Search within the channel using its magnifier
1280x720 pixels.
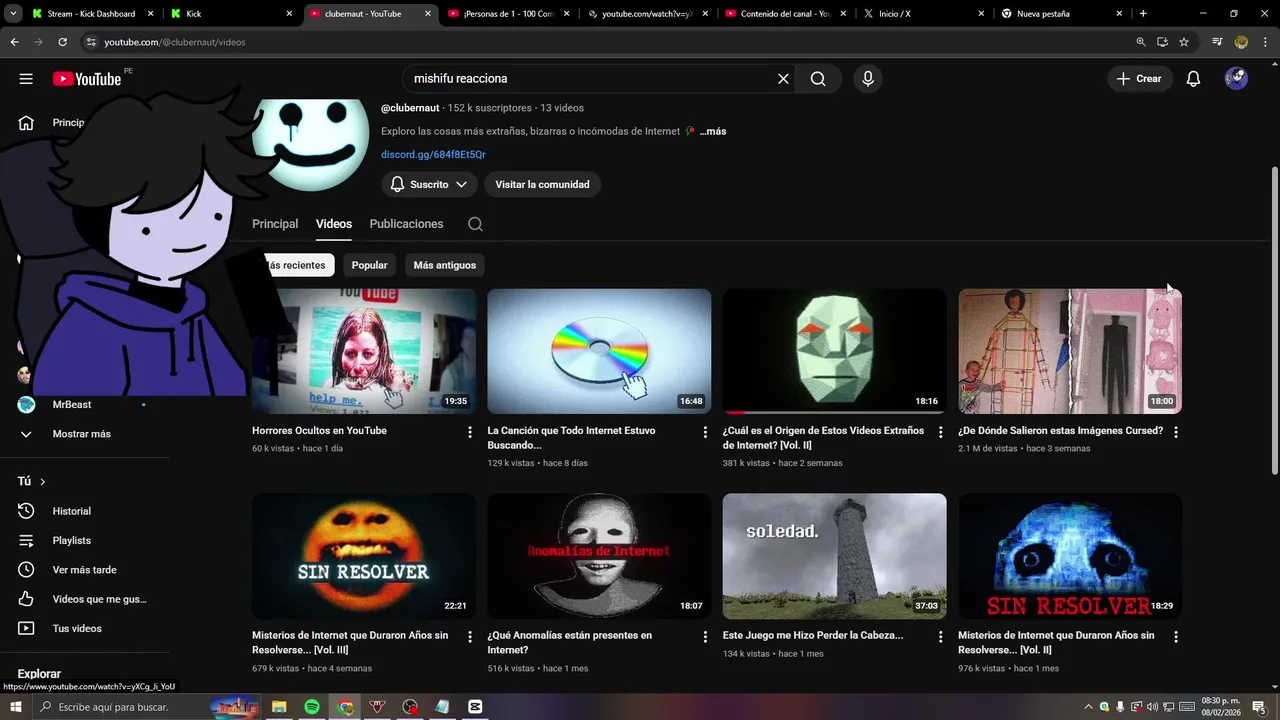(x=475, y=224)
